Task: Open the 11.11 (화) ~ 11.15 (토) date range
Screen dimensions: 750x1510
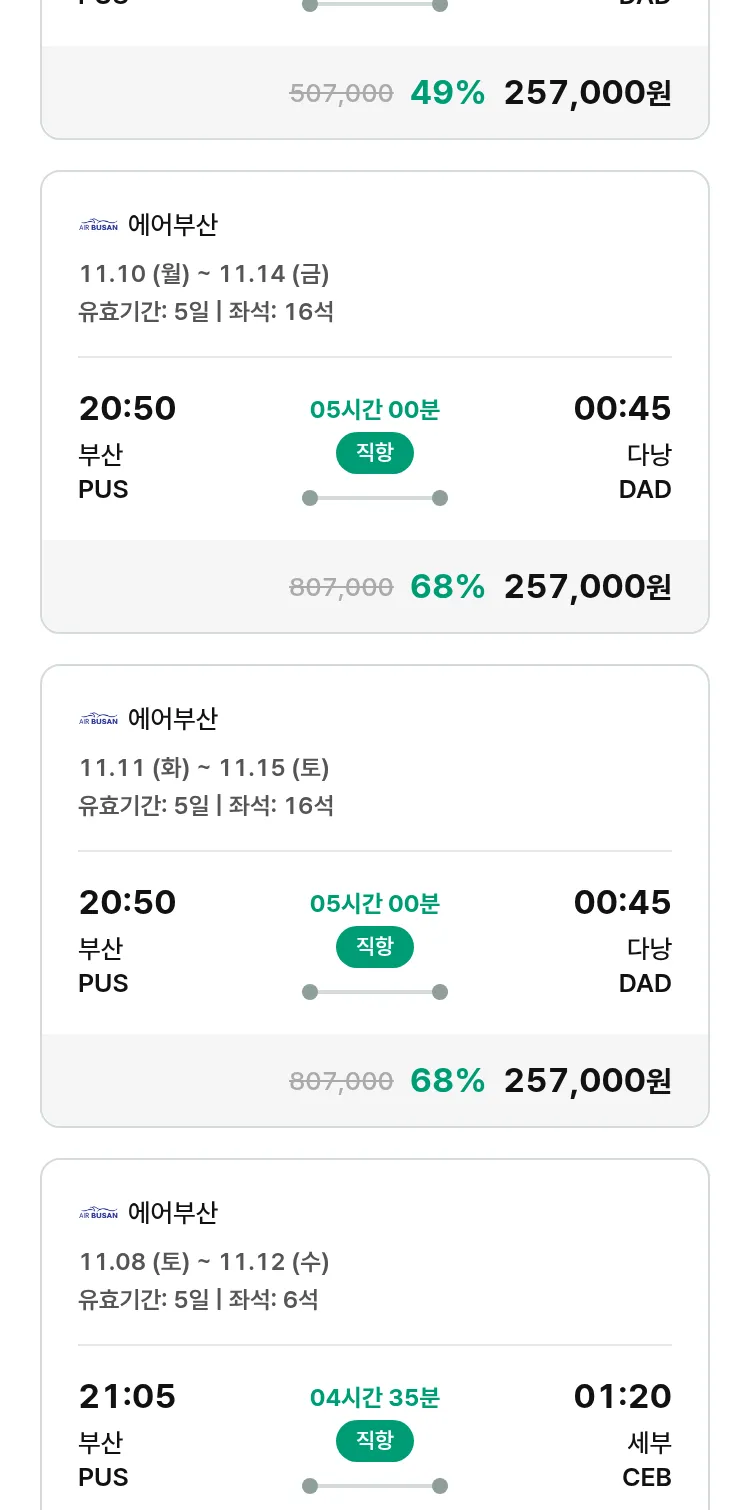Action: point(204,768)
